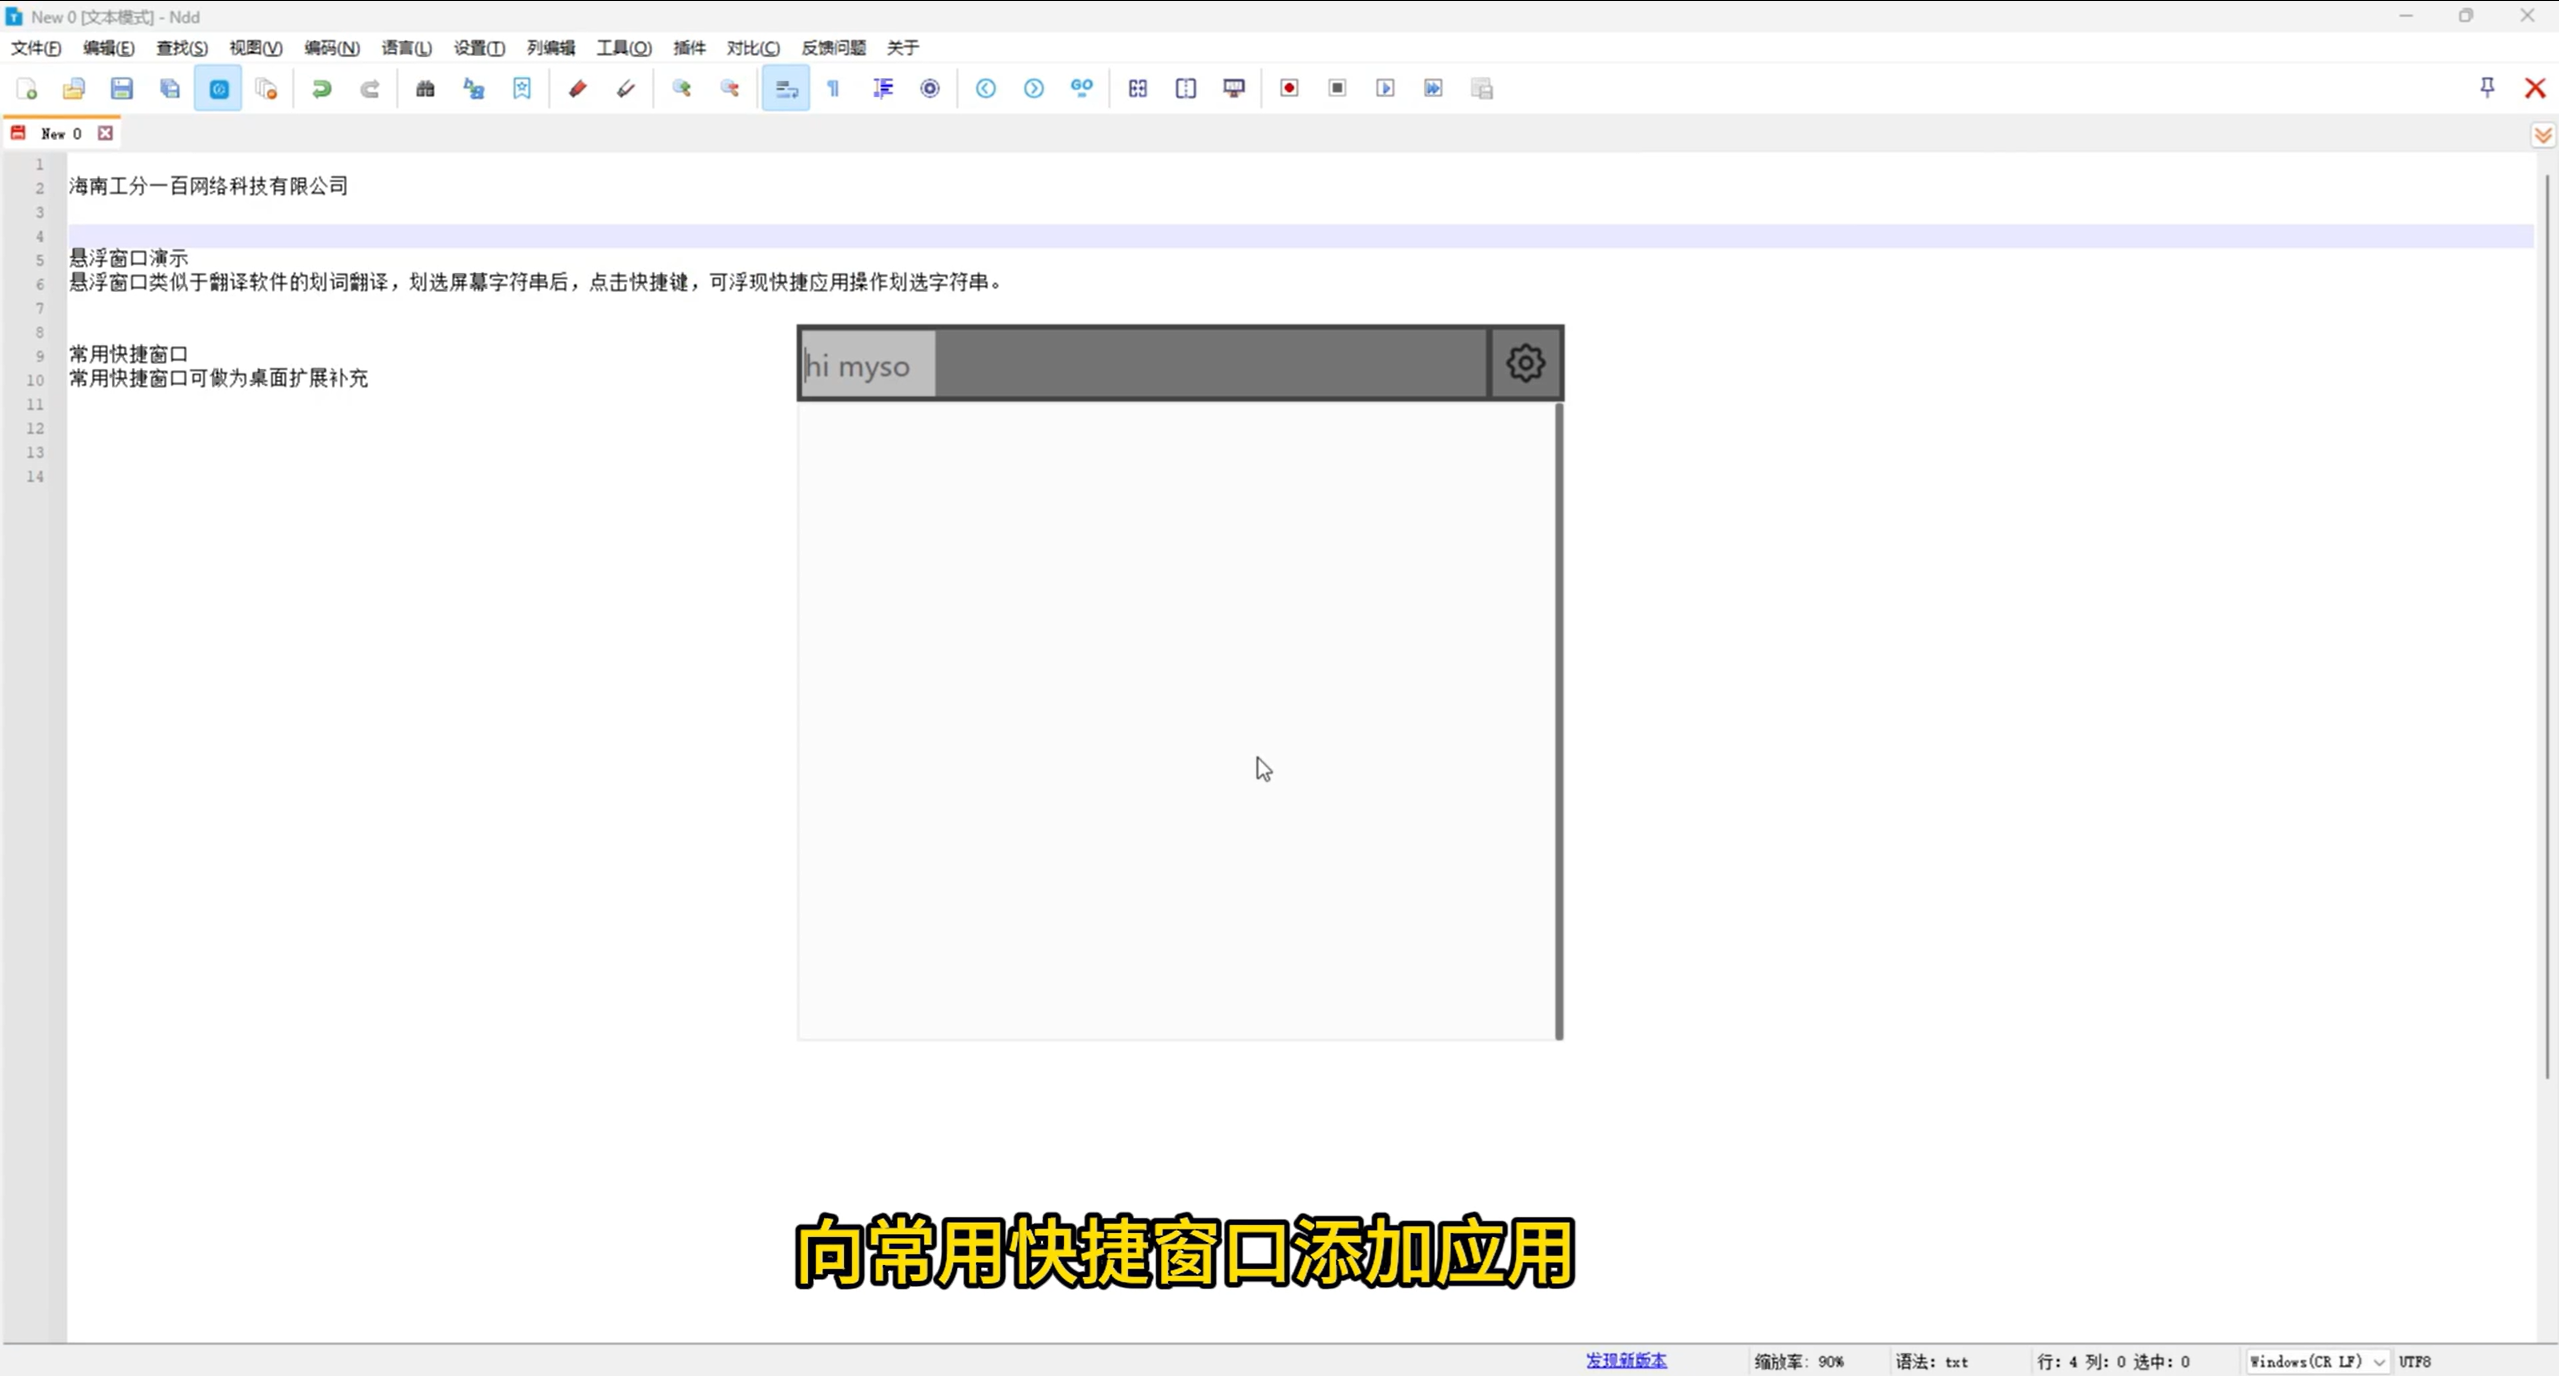Open the Windows(CR LF) line ending dropdown
Image resolution: width=2559 pixels, height=1376 pixels.
click(2316, 1361)
